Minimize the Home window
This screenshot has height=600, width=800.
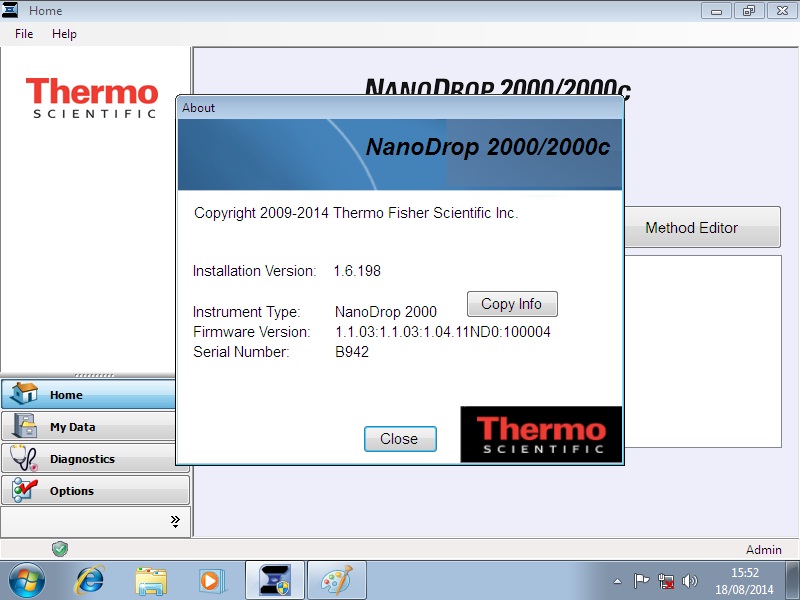coord(716,11)
